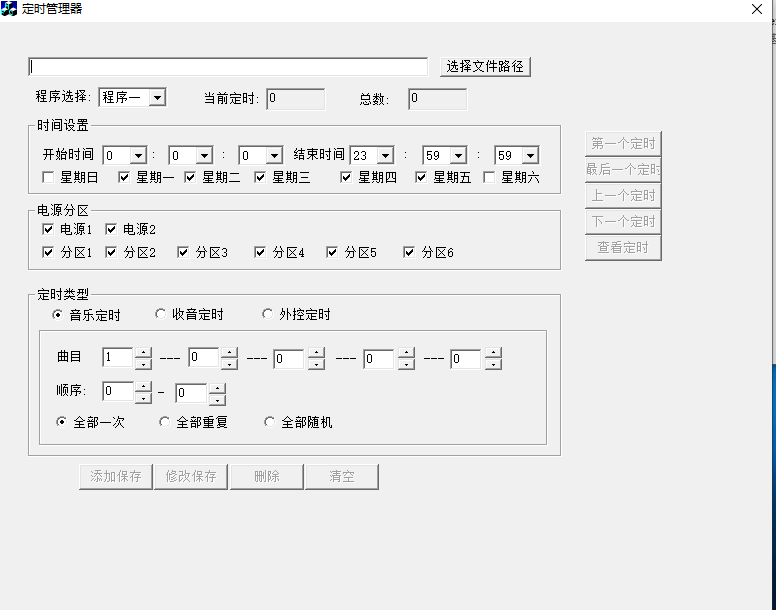Open the end time hour dropdown showing 23
The height and width of the screenshot is (610, 776).
point(386,156)
